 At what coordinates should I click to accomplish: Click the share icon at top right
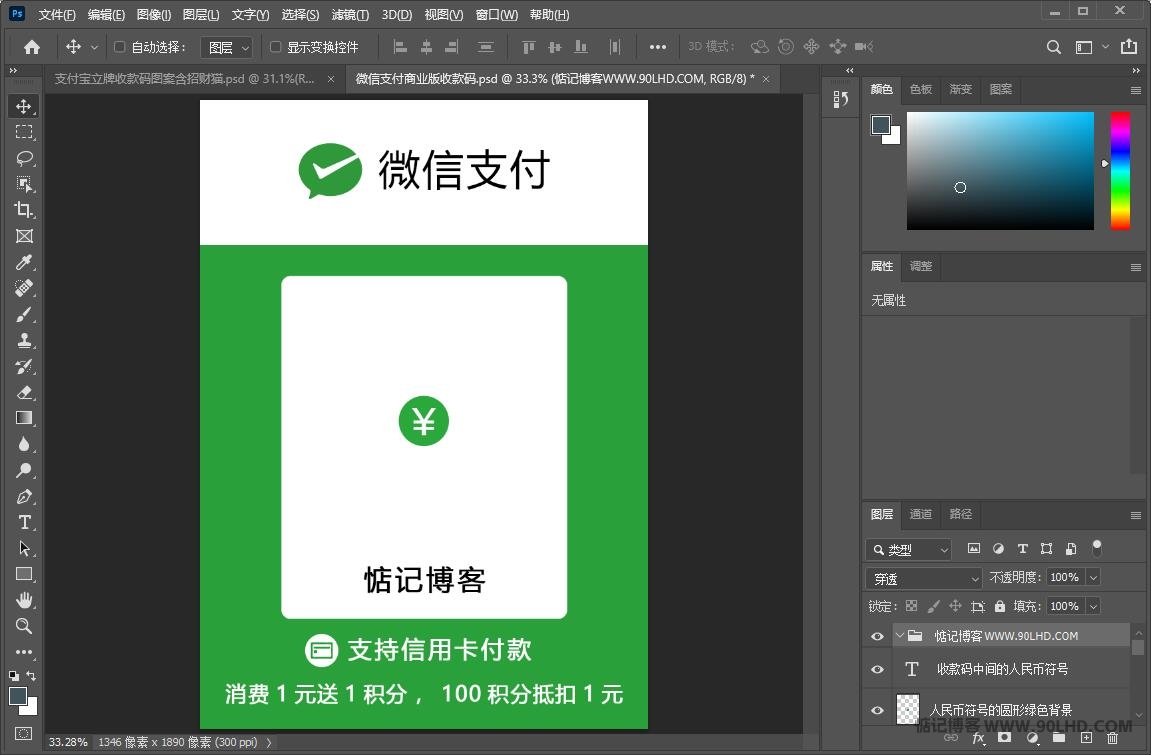(x=1129, y=47)
